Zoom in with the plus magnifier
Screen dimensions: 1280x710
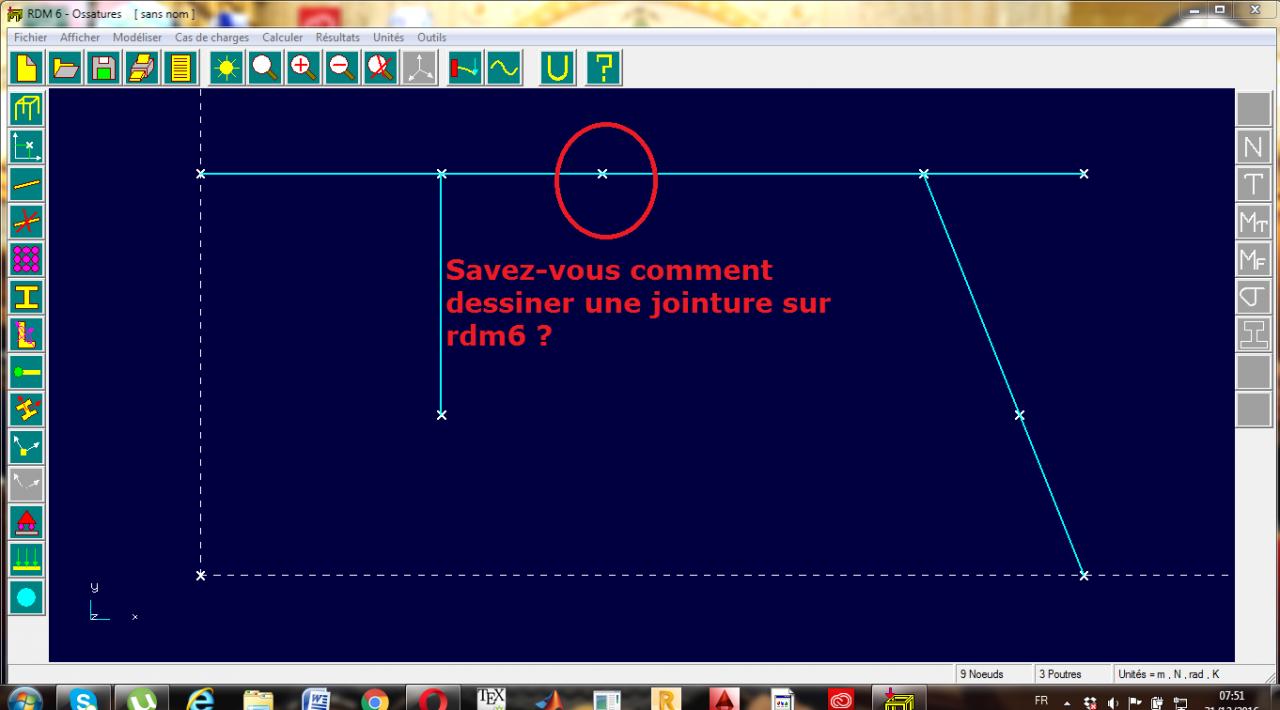(303, 68)
